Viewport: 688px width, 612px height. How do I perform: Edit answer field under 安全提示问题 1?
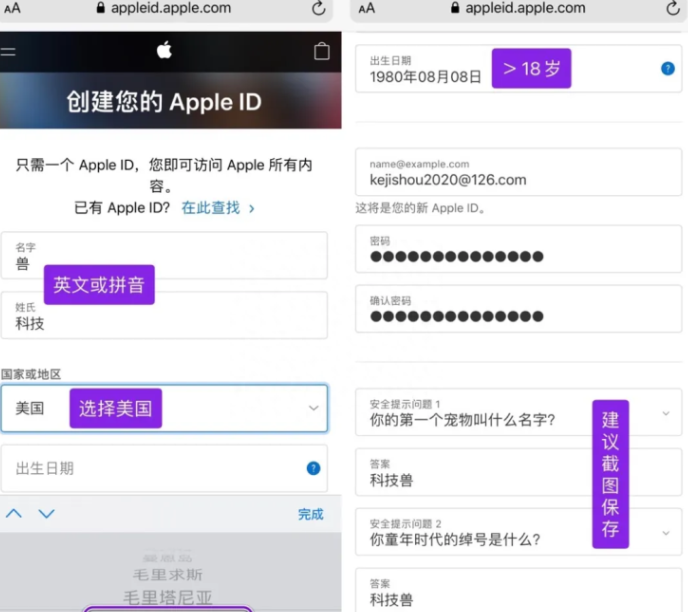(x=518, y=472)
